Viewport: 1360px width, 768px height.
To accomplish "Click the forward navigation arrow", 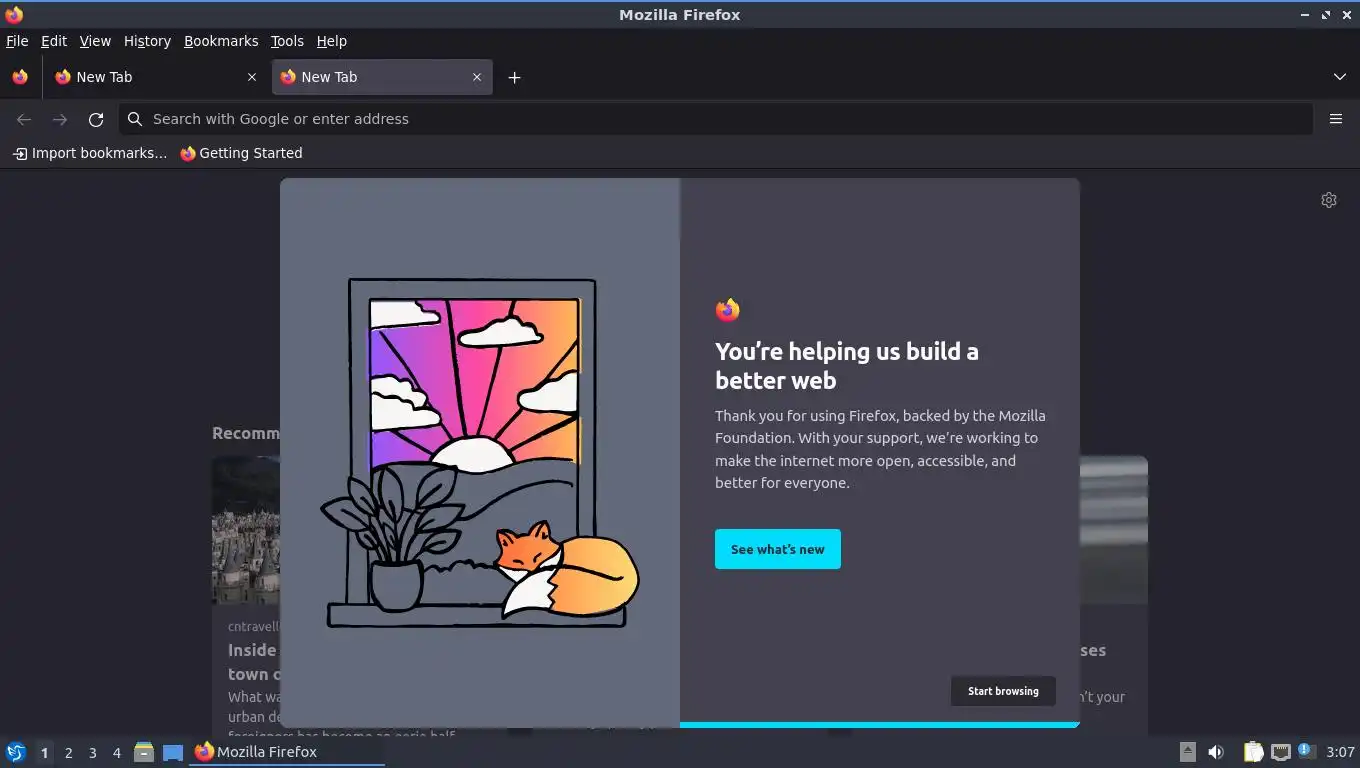I will point(60,119).
